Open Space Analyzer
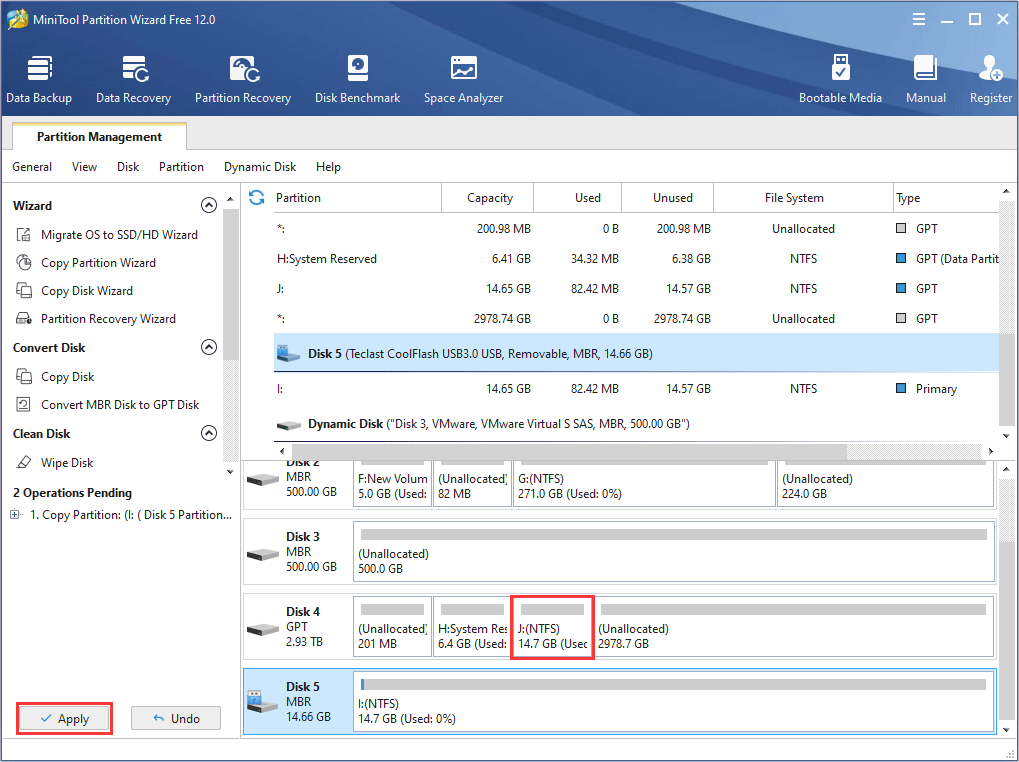 [463, 79]
